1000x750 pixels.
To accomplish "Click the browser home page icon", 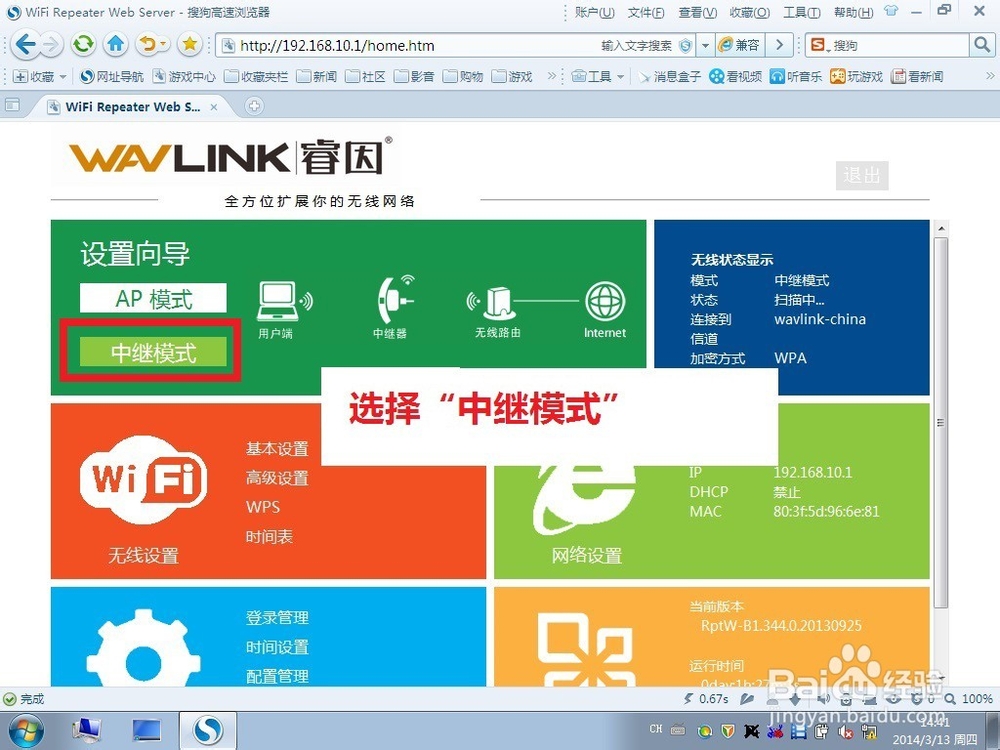I will 115,44.
